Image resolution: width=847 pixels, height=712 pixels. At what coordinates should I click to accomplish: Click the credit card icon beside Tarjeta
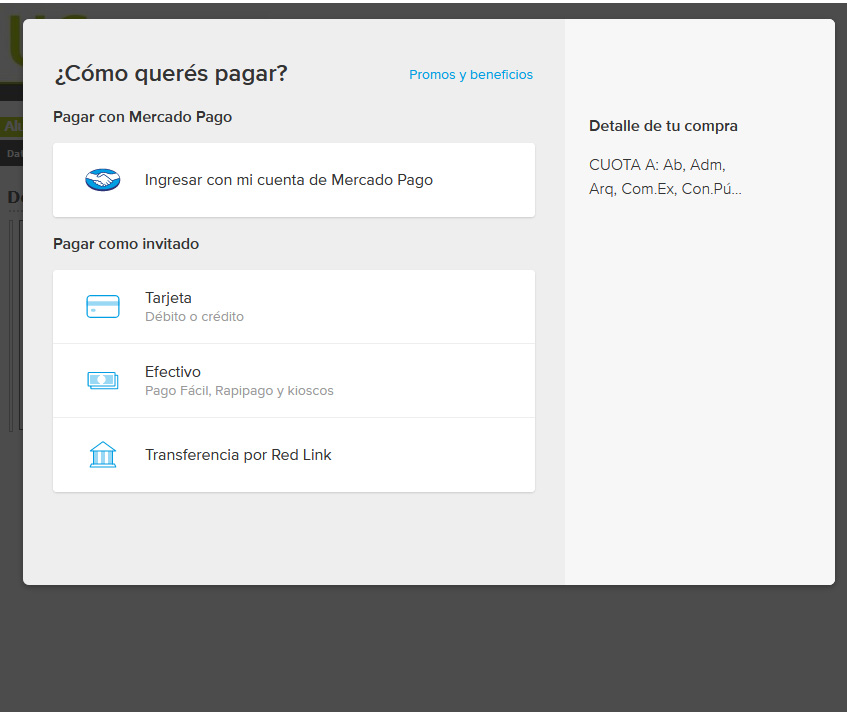pyautogui.click(x=103, y=306)
